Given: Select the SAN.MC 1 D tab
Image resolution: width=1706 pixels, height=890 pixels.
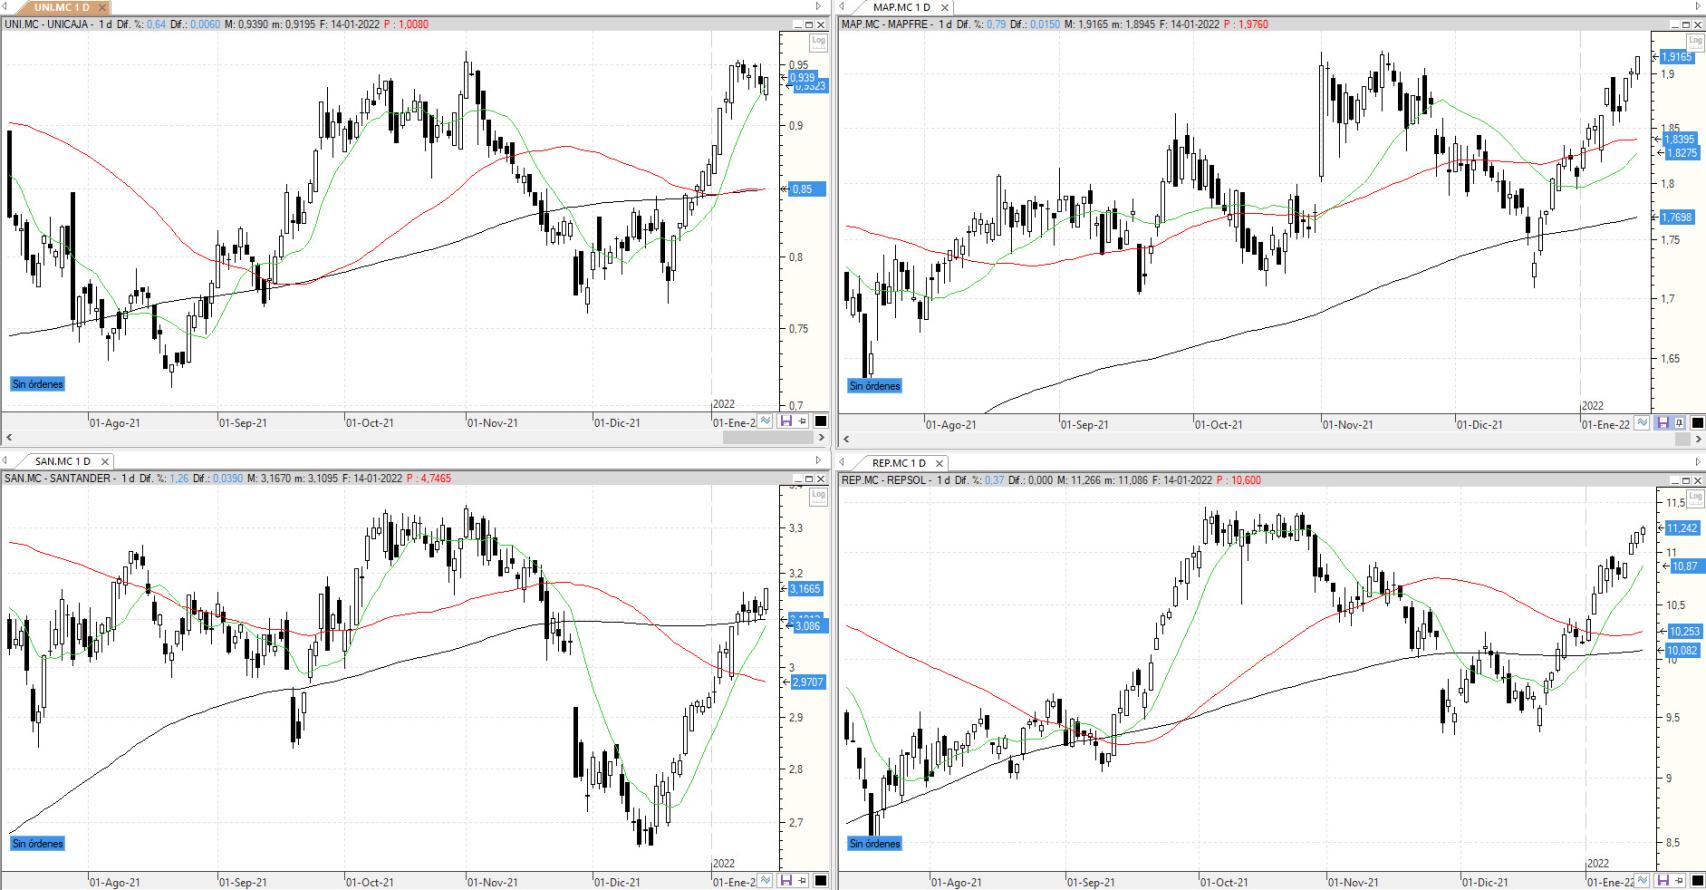Looking at the screenshot, I should [62, 461].
